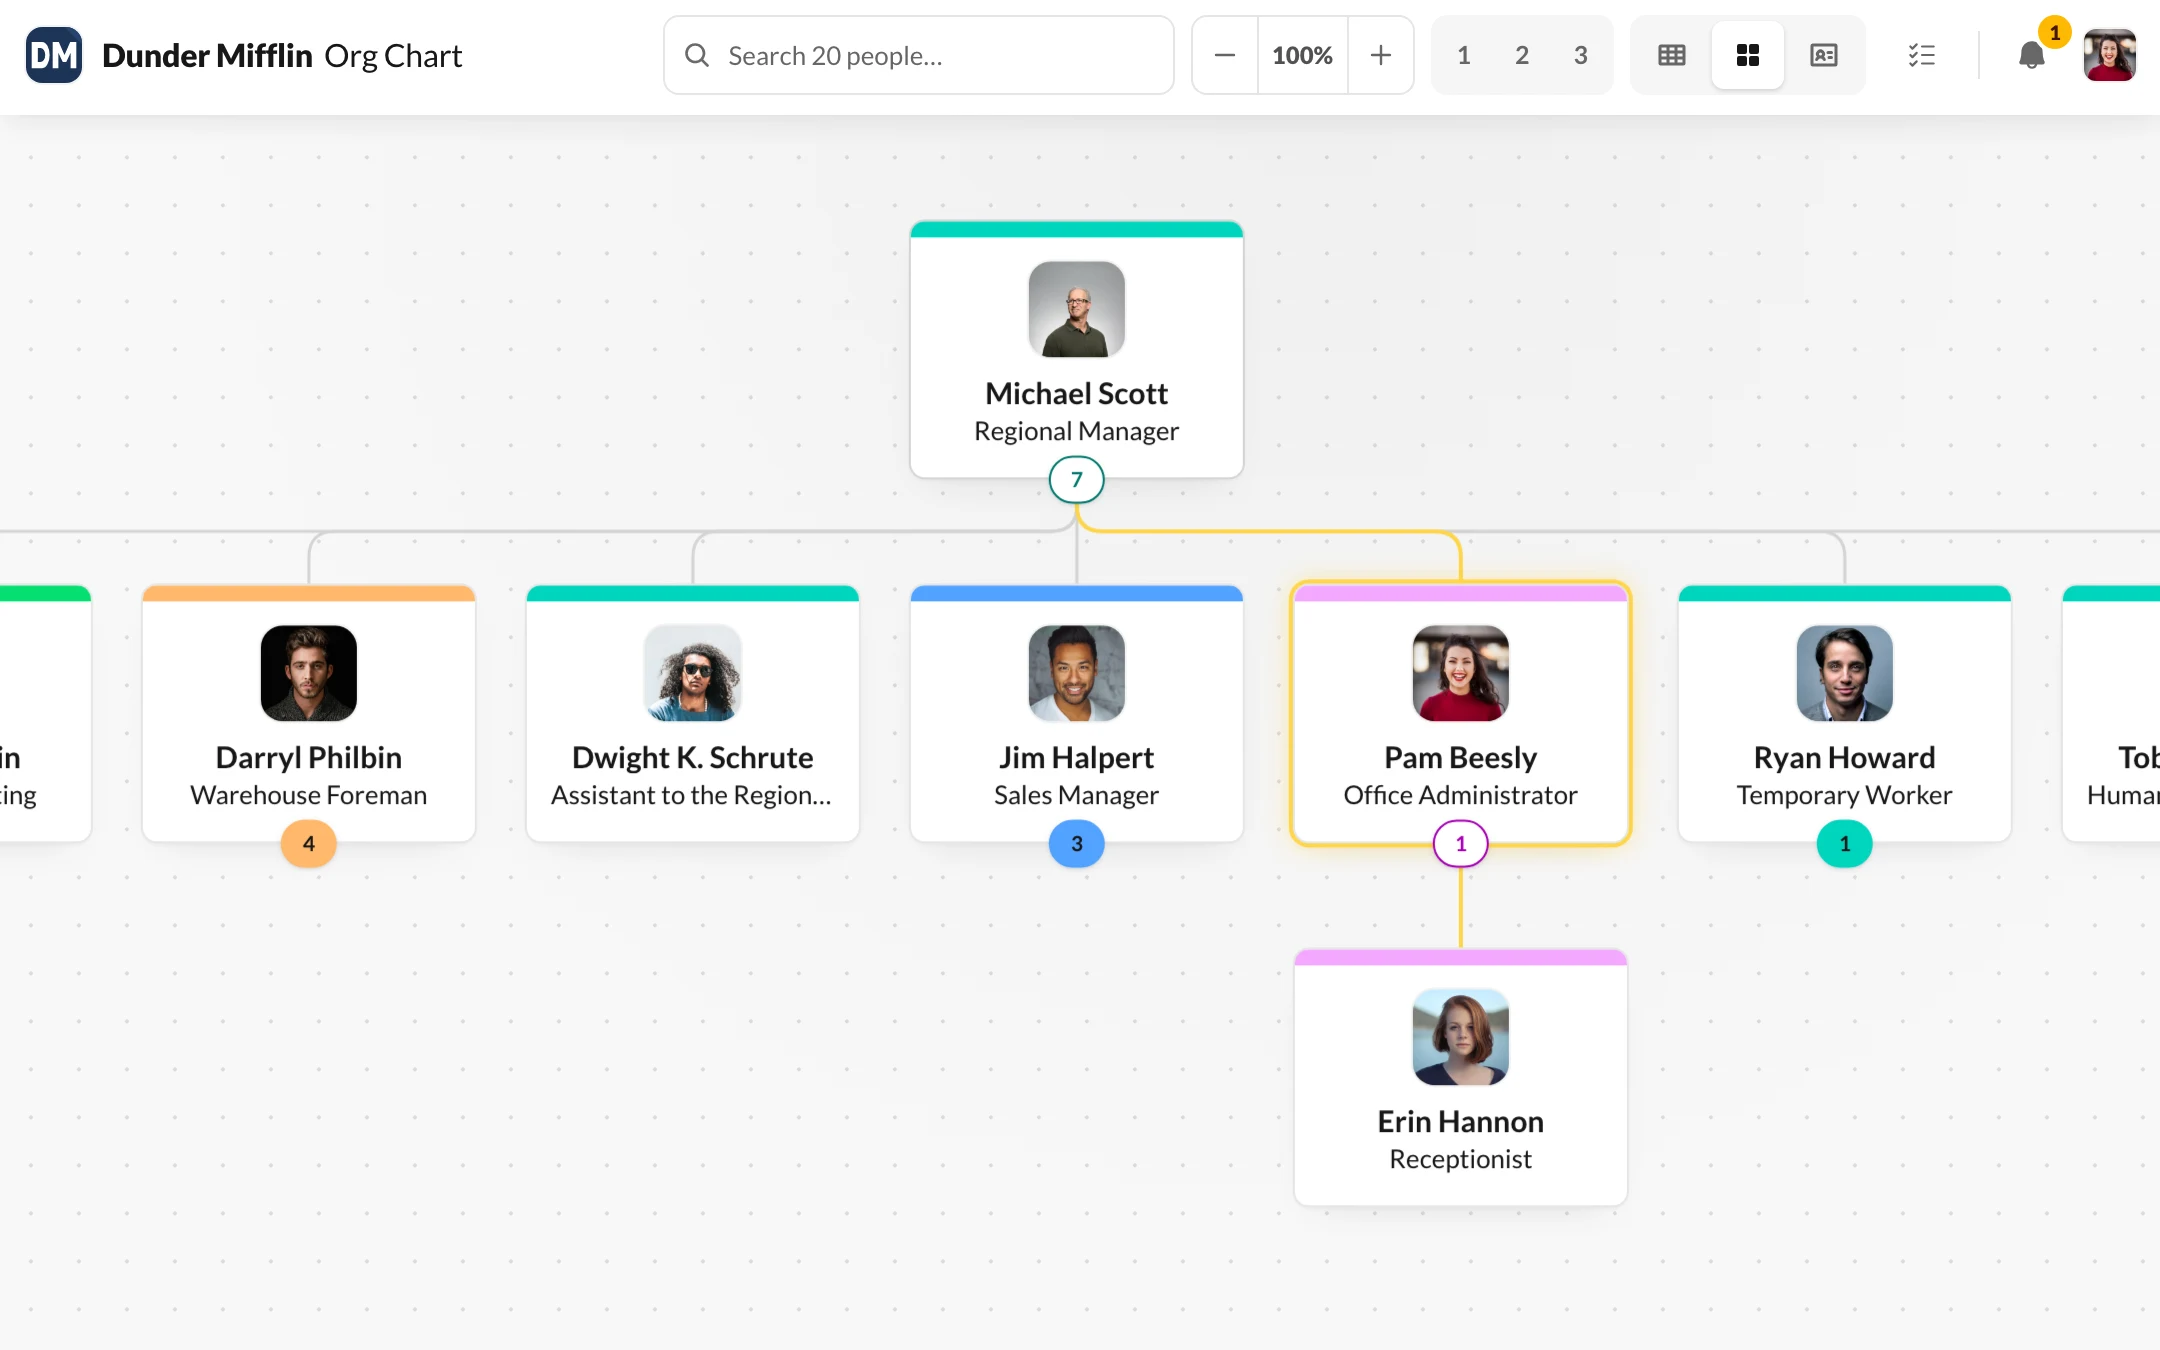Switch to card grid view icon
The width and height of the screenshot is (2160, 1350).
click(x=1748, y=55)
